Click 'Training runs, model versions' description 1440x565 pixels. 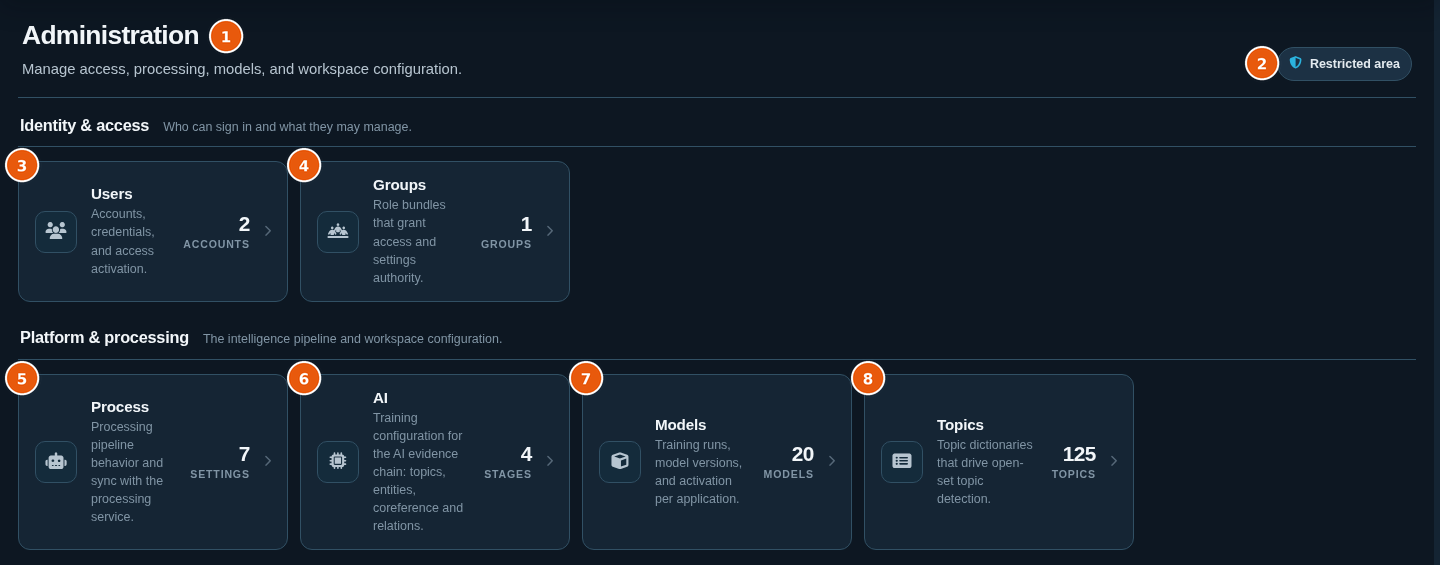pos(699,471)
